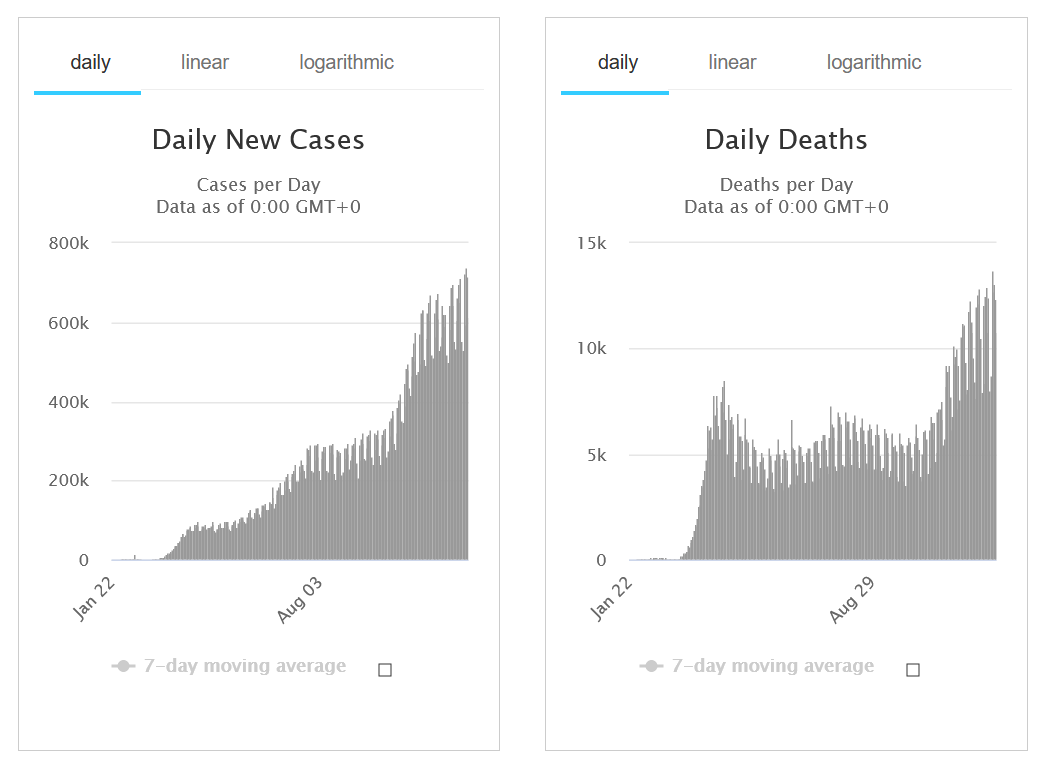This screenshot has width=1050, height=781.
Task: Toggle 7-day moving average legend for cases
Action: (x=245, y=666)
